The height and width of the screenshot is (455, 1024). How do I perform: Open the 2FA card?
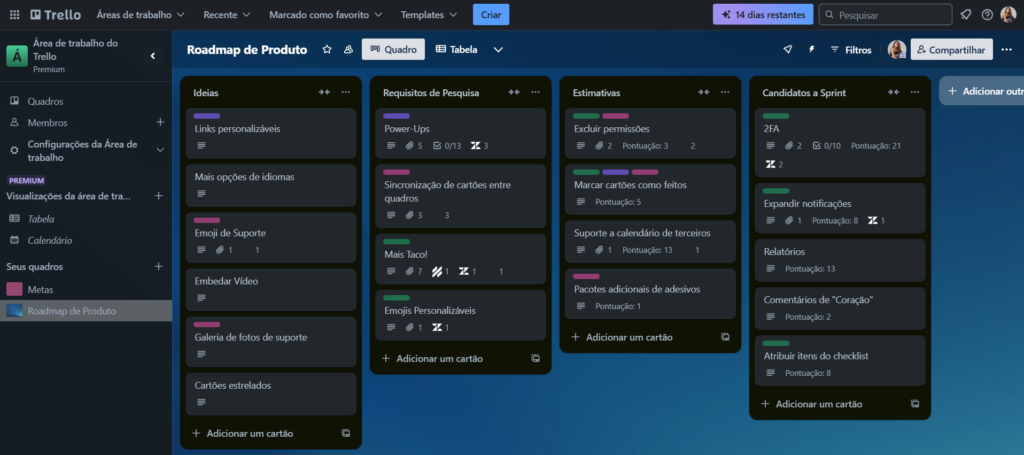tap(840, 142)
